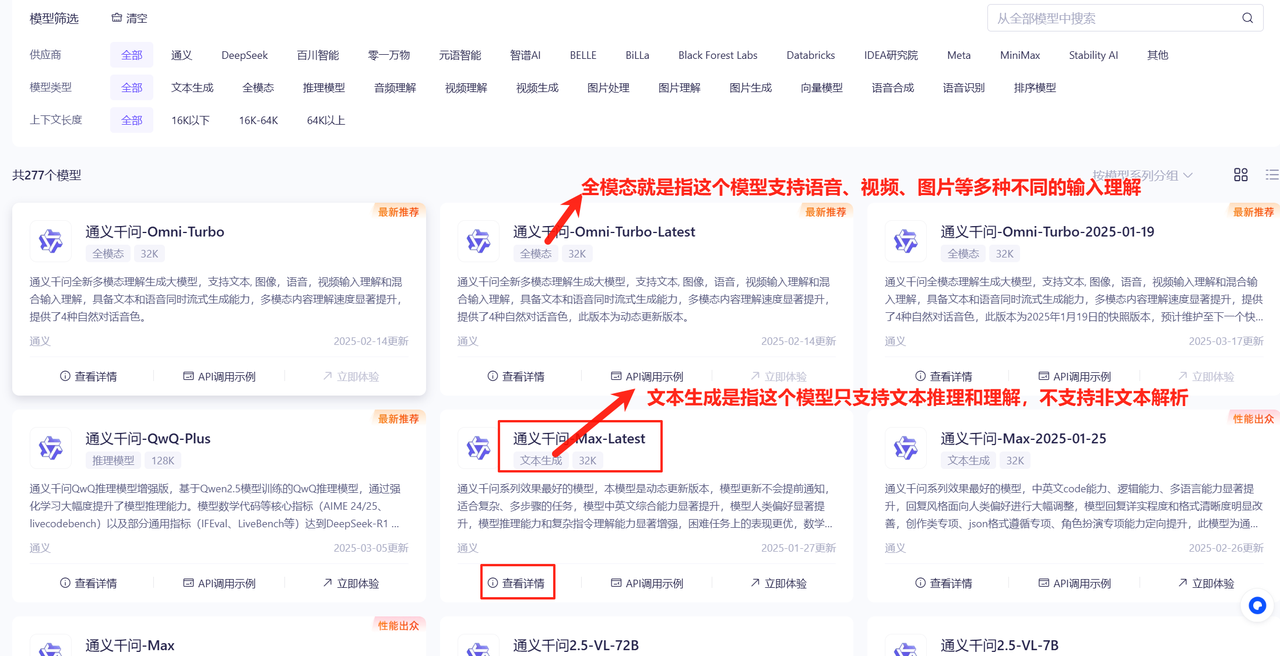Click the 通义千问-Omni-Turbo-2025-01-19 model logo
The width and height of the screenshot is (1280, 656).
tap(905, 241)
